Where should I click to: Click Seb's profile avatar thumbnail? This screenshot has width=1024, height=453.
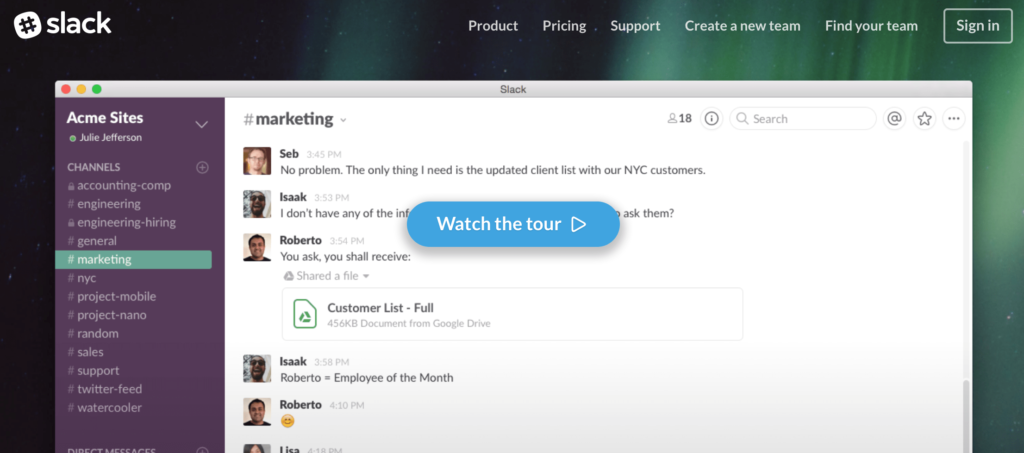click(257, 159)
